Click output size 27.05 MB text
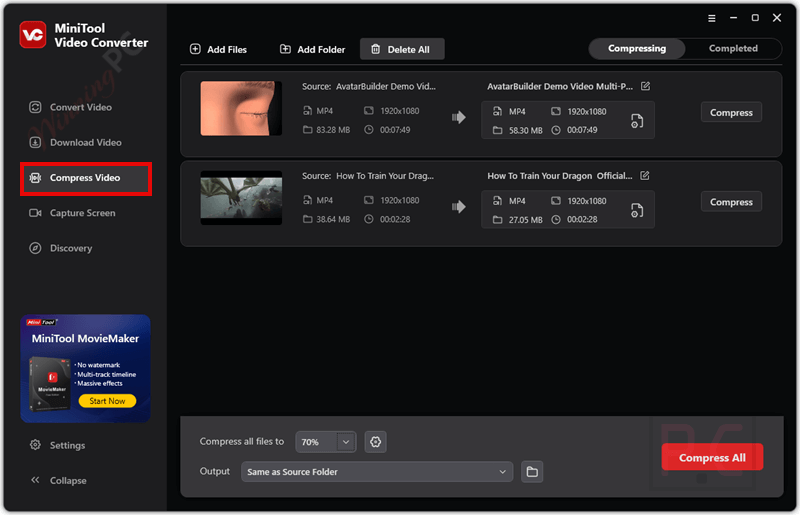 [x=526, y=219]
